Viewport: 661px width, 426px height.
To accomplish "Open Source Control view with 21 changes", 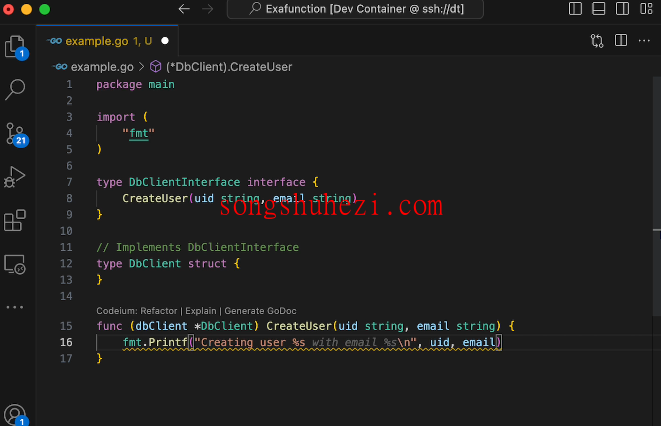I will (x=16, y=134).
